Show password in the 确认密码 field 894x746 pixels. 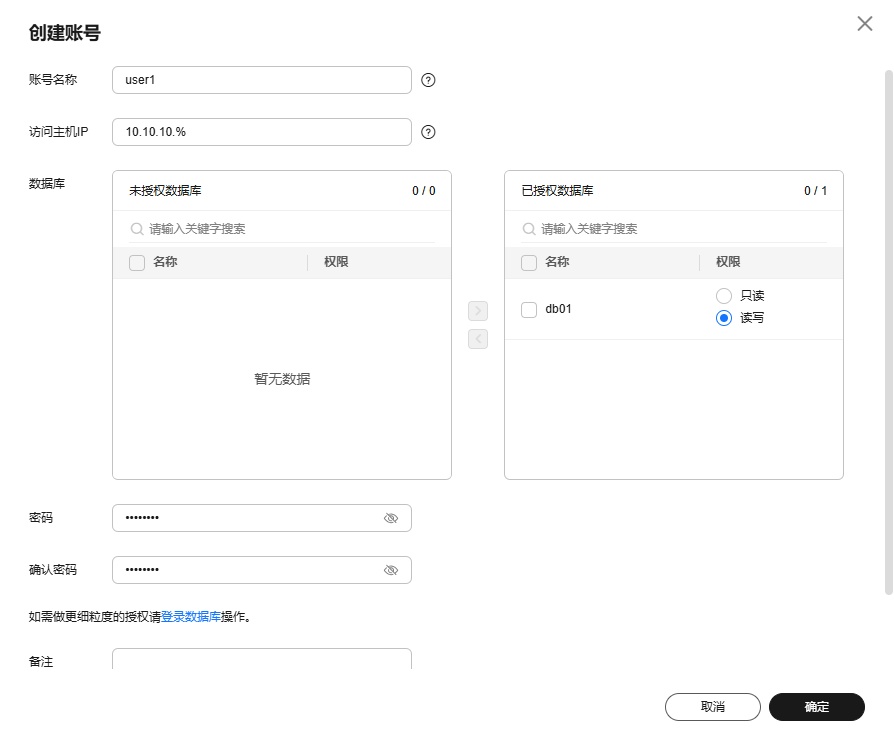pos(391,570)
